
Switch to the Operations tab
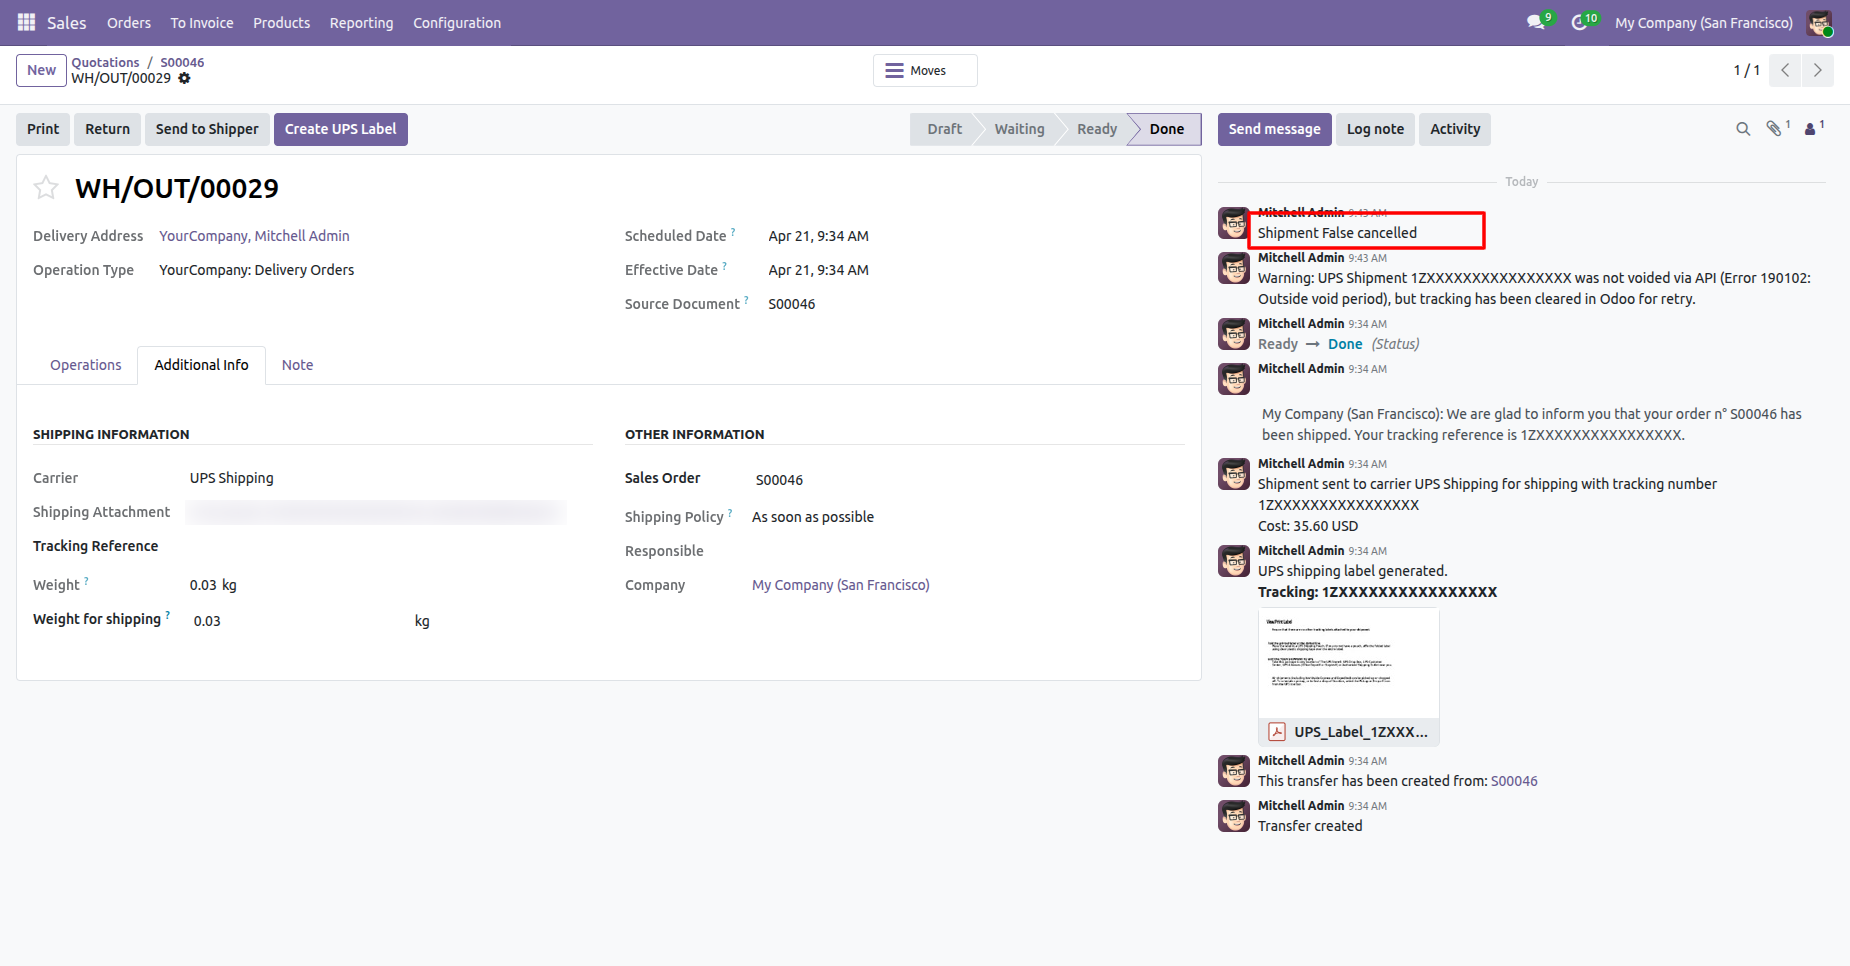click(x=86, y=365)
